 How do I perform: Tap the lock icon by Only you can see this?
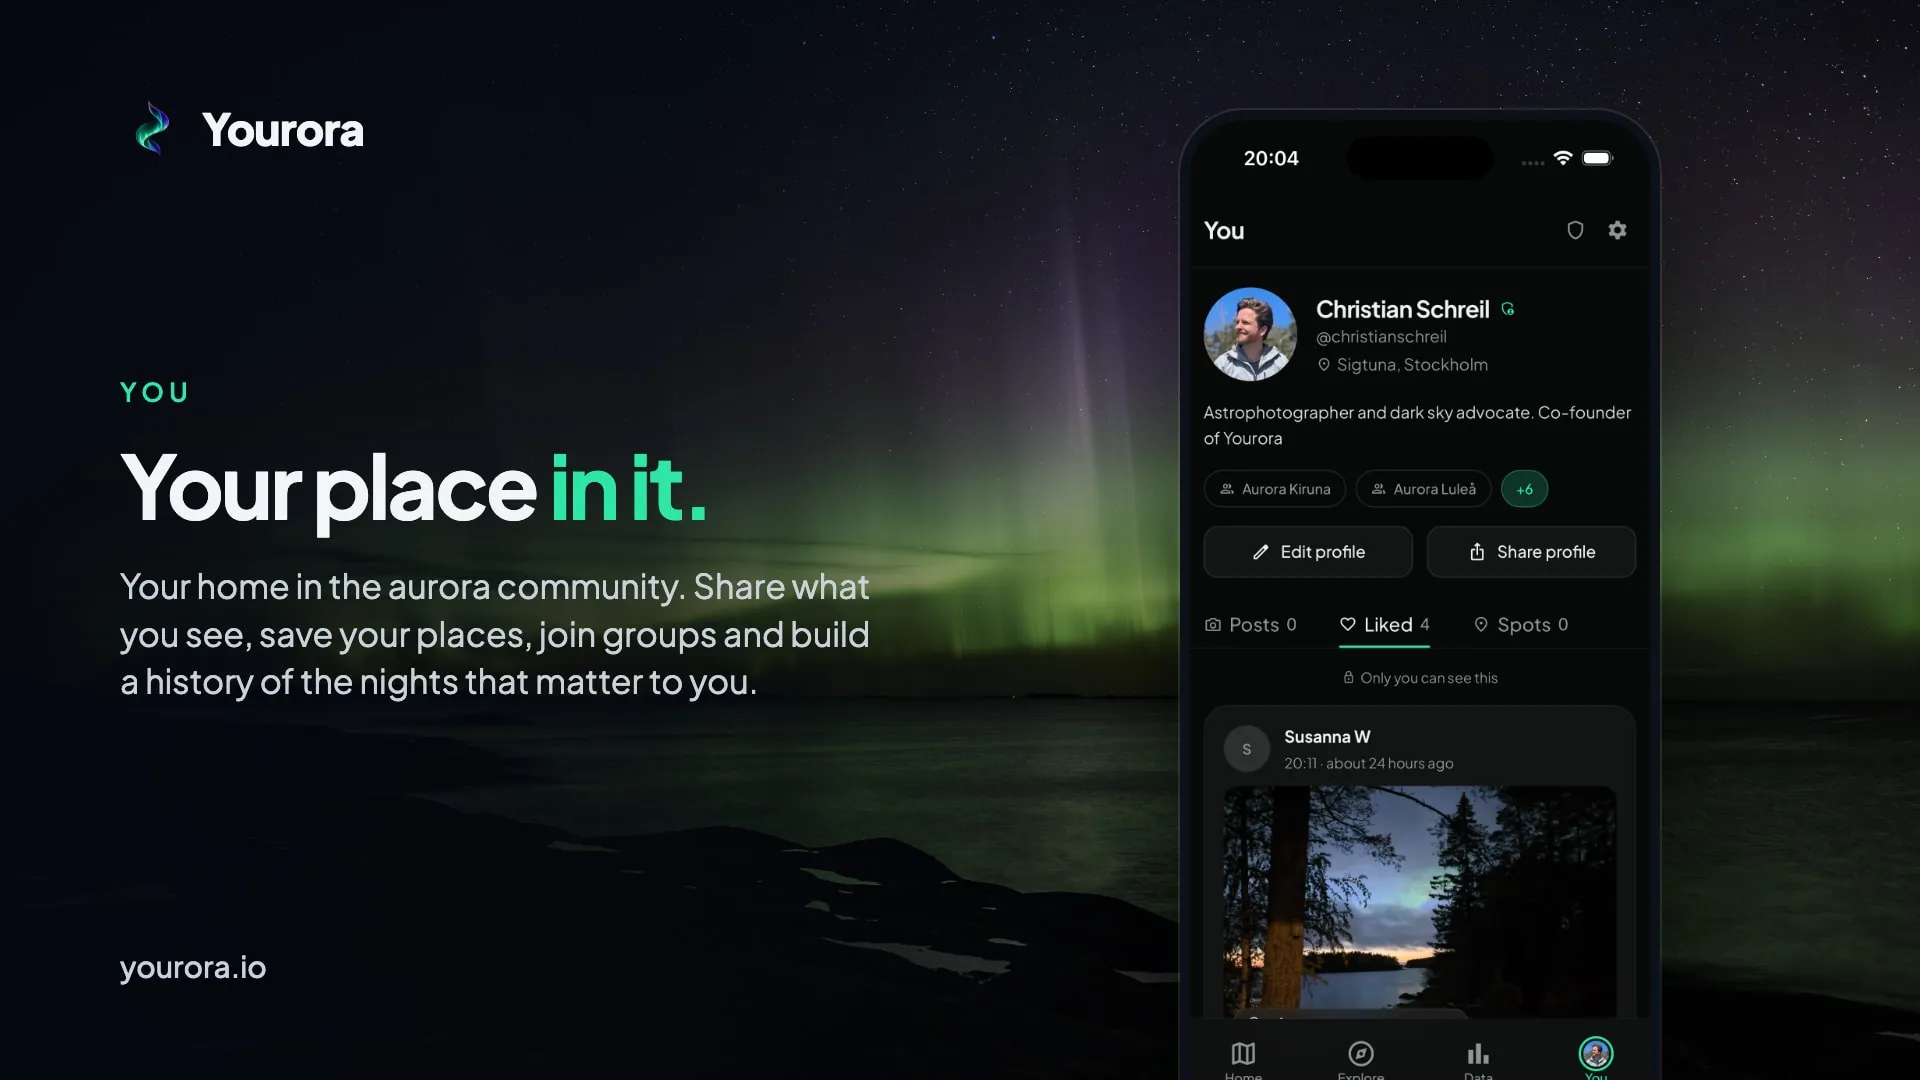[1348, 677]
